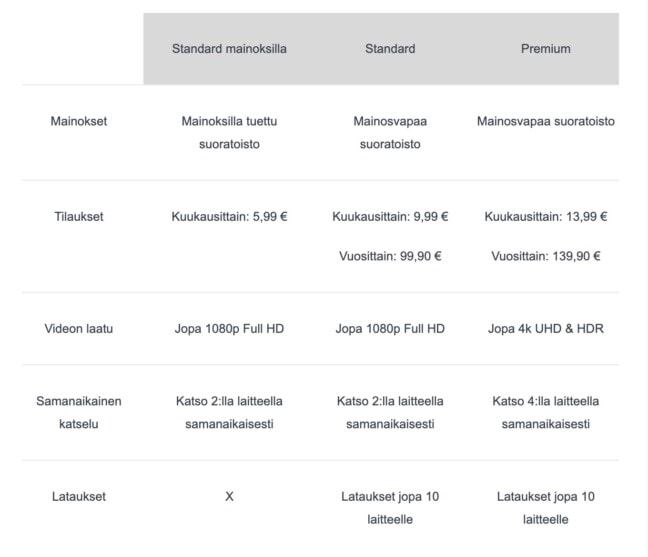Click the Jopa 4k UHD & HDR cell
648x557 pixels.
click(x=546, y=328)
